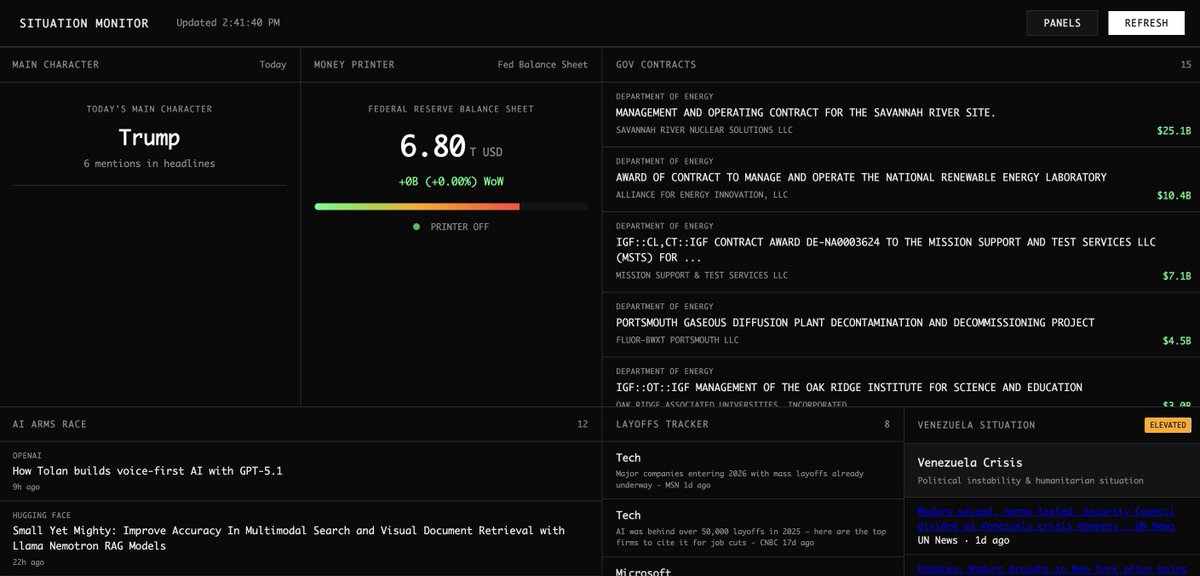The height and width of the screenshot is (576, 1200).
Task: Select the SITUATION MONITOR title
Action: tap(84, 23)
